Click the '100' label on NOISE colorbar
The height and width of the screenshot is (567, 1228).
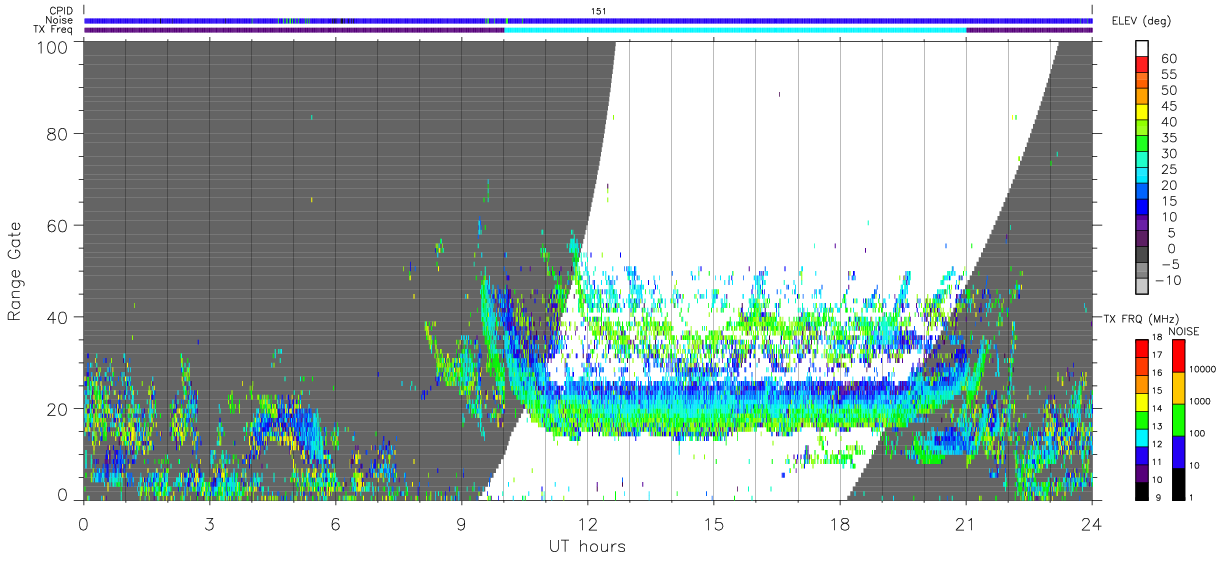(1197, 433)
